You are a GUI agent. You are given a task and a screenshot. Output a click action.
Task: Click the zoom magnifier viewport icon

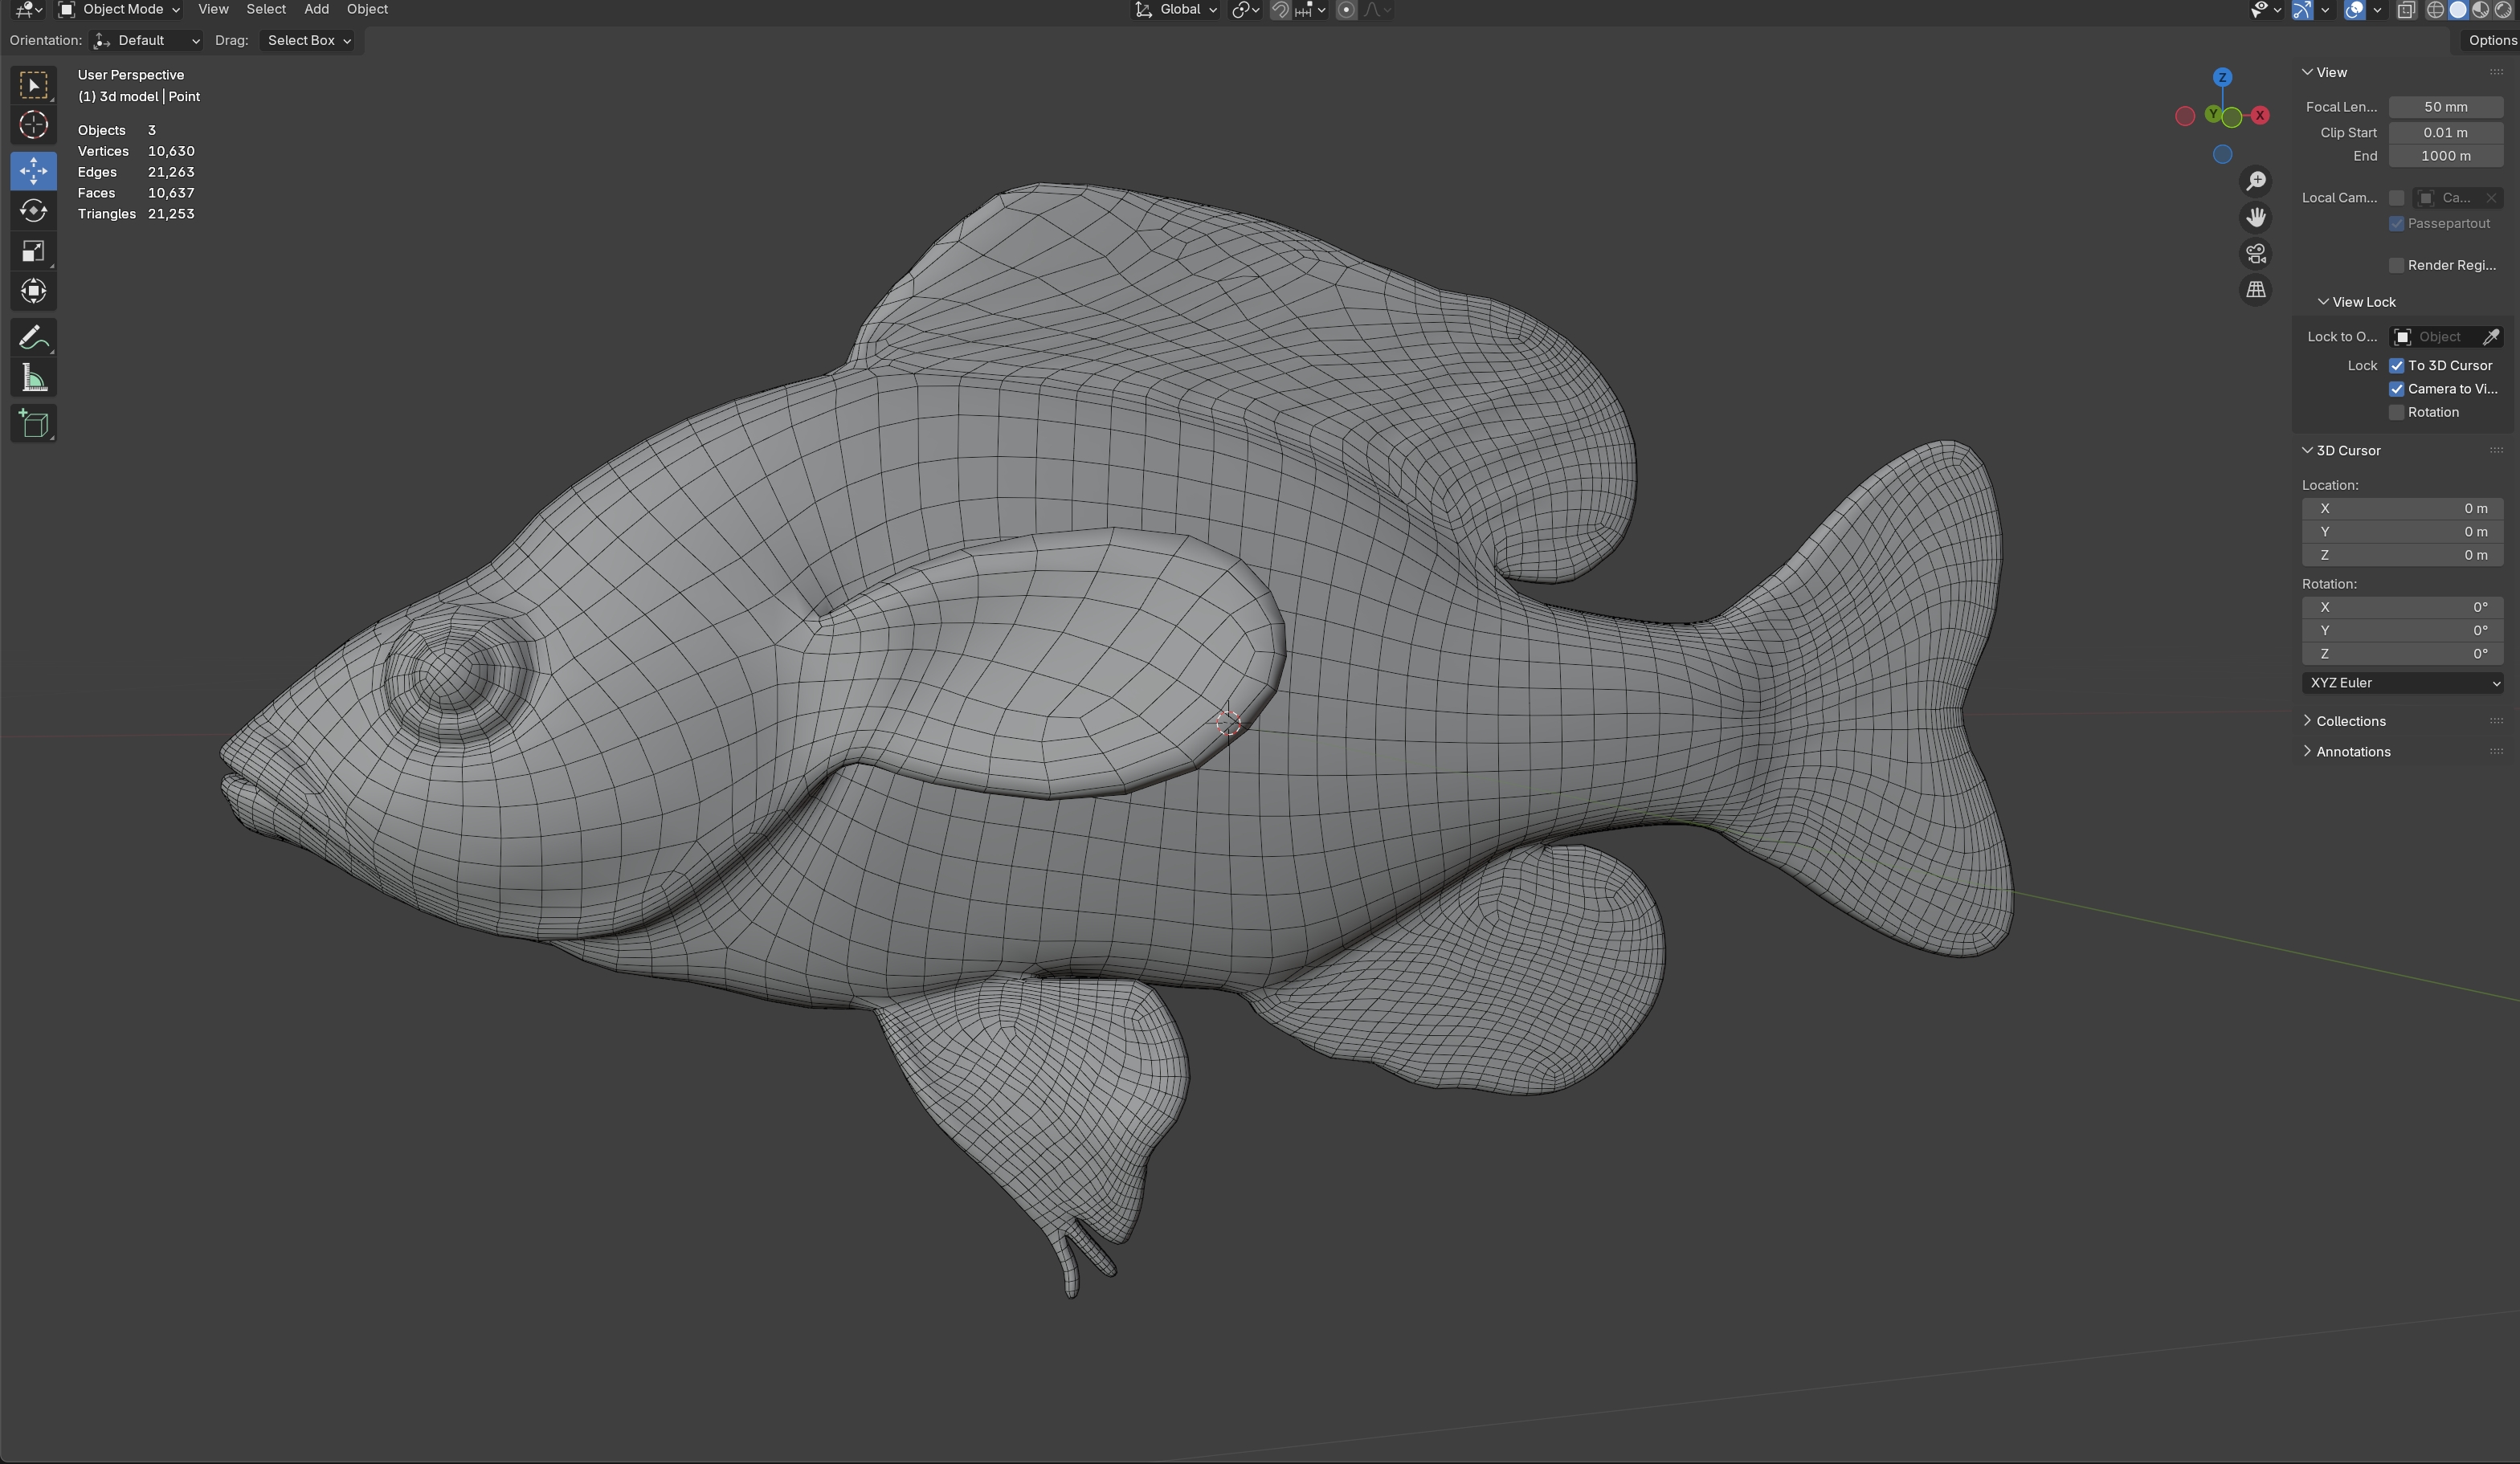point(2255,181)
